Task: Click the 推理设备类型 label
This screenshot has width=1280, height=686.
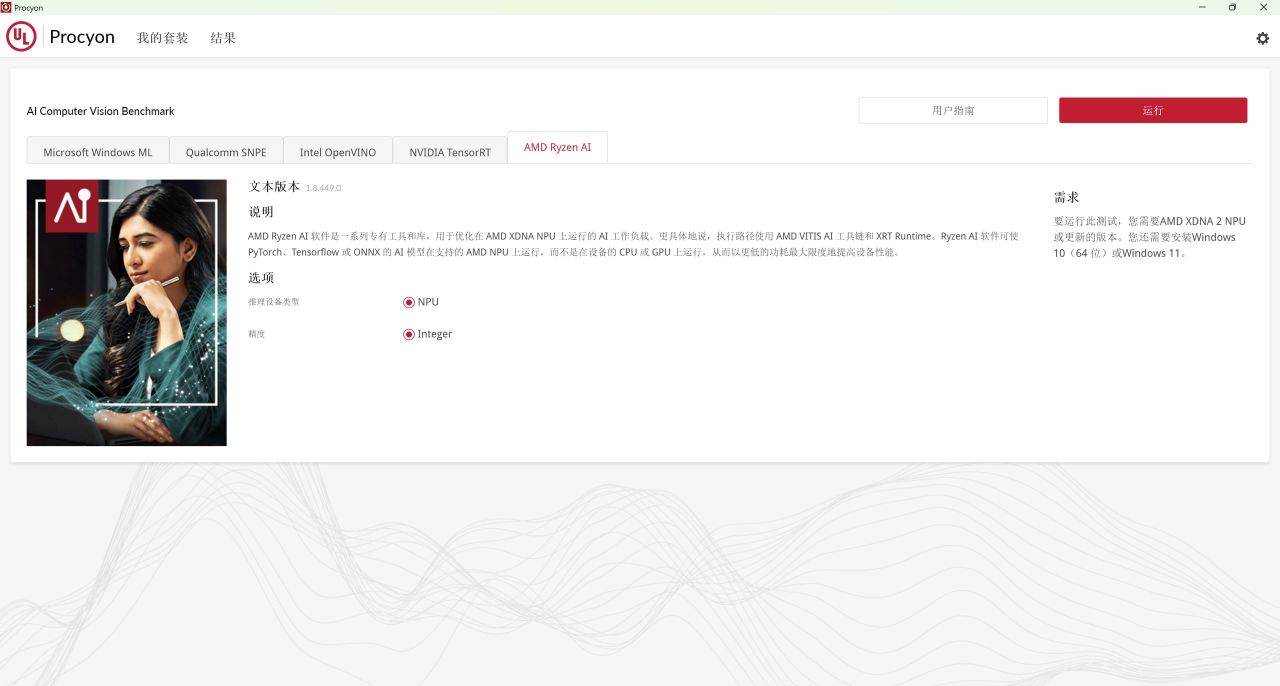Action: point(274,302)
